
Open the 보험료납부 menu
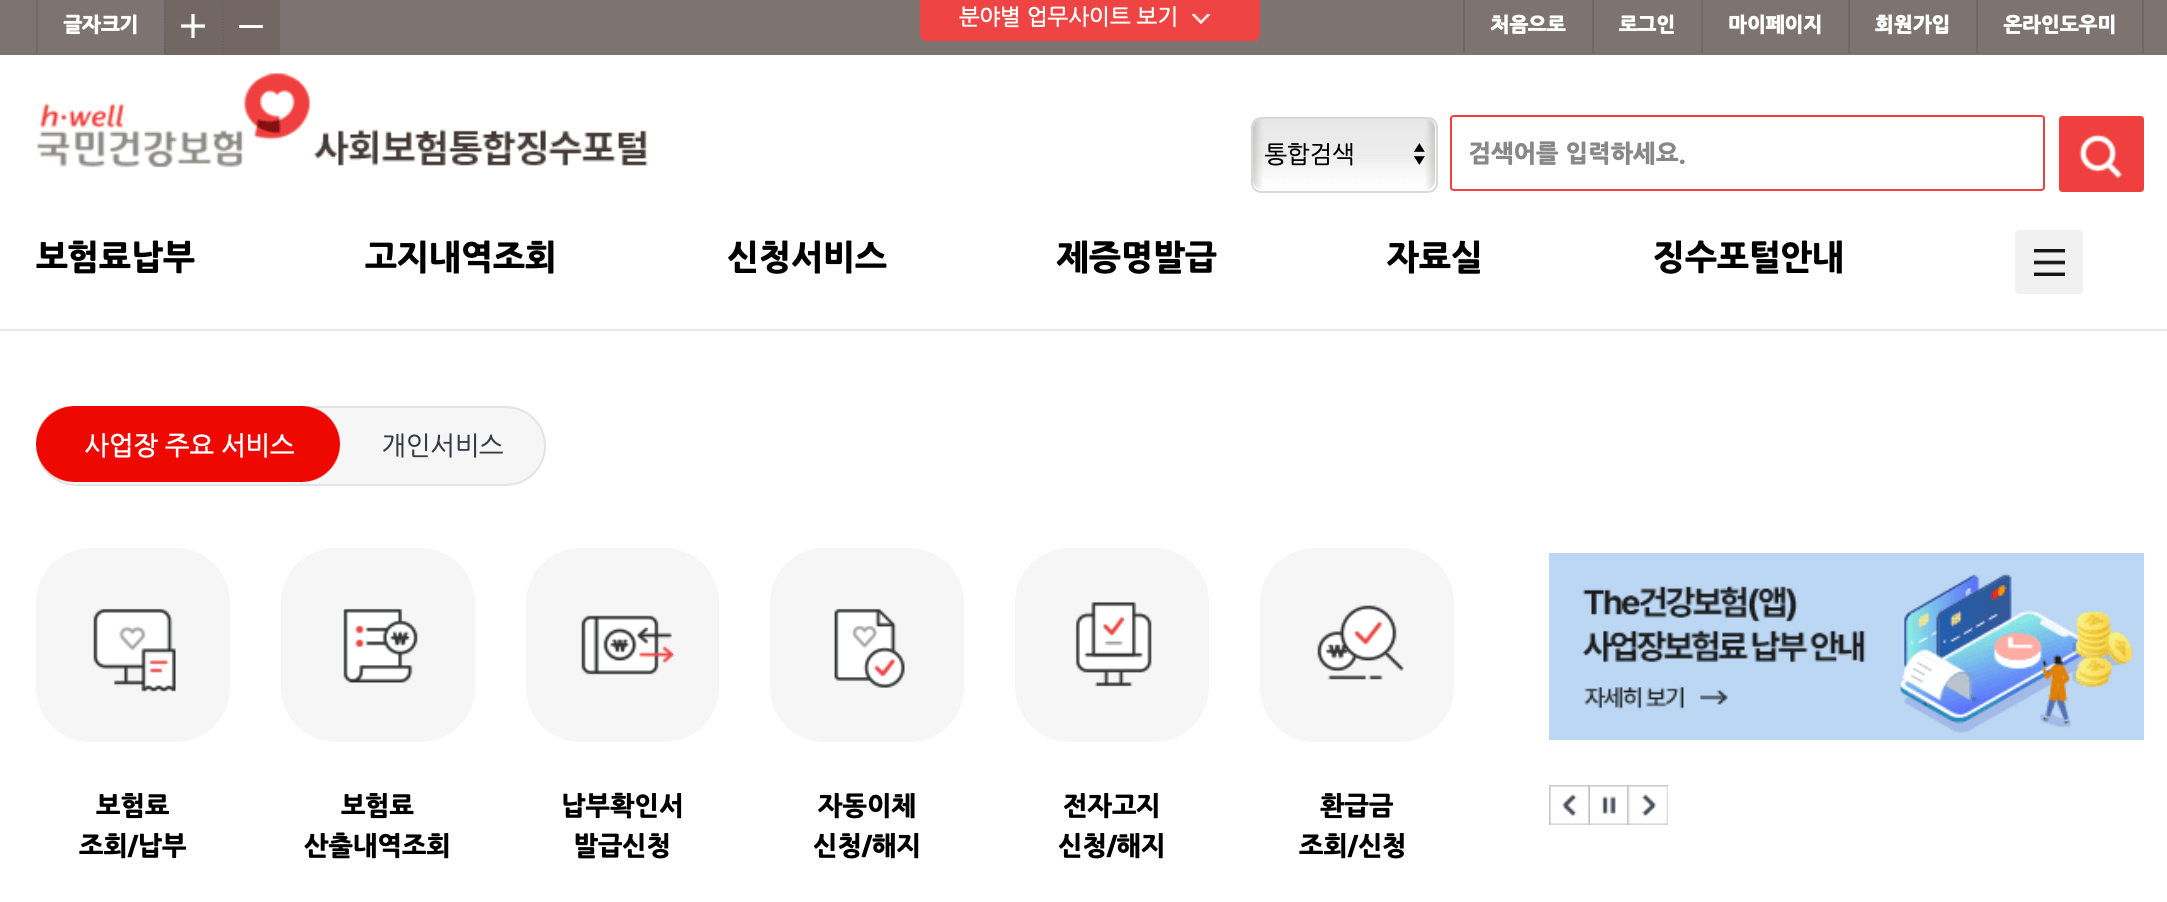tap(117, 258)
